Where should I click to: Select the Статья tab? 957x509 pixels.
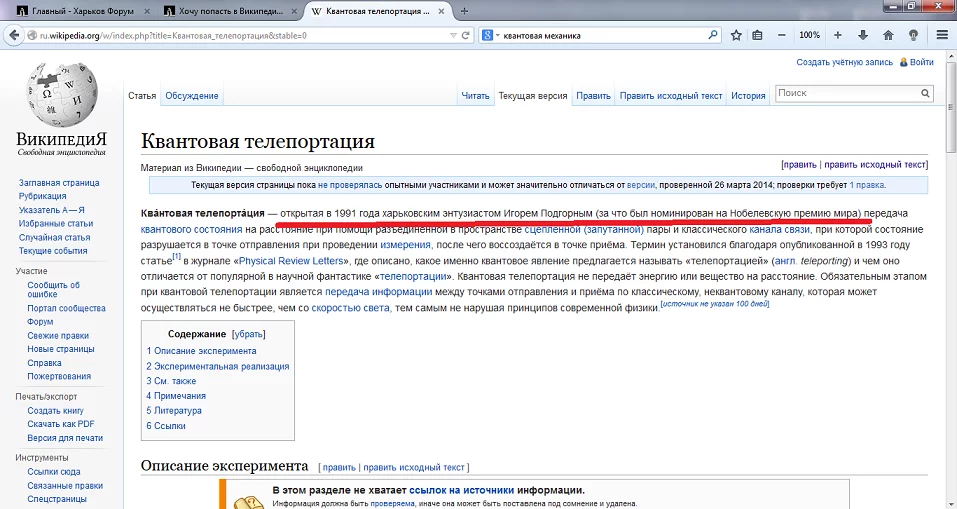tap(142, 96)
